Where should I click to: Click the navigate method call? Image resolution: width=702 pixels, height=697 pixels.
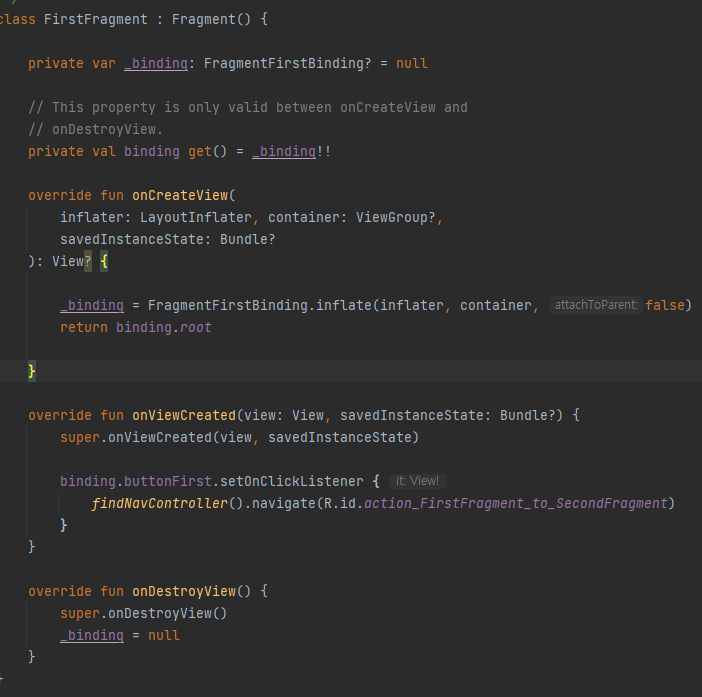coord(283,504)
